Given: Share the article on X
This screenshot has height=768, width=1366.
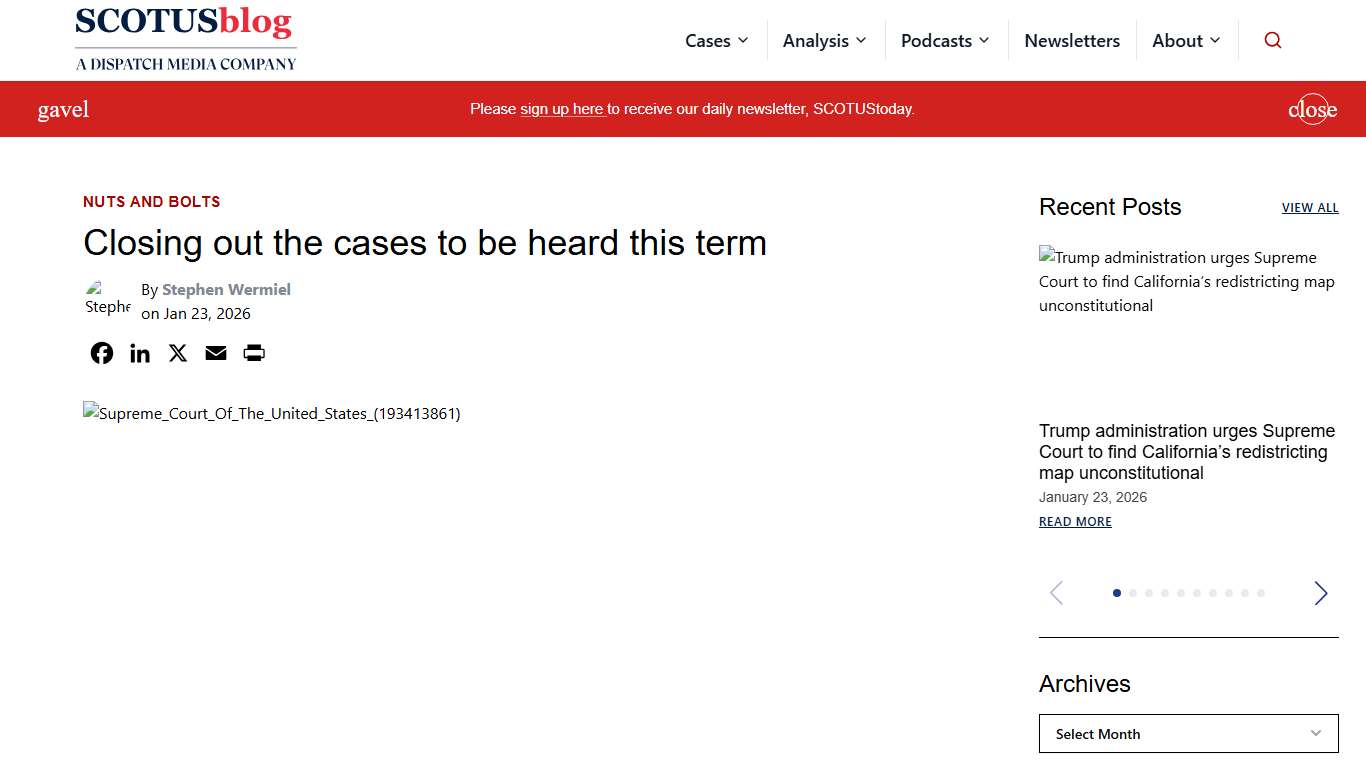Looking at the screenshot, I should pos(177,352).
